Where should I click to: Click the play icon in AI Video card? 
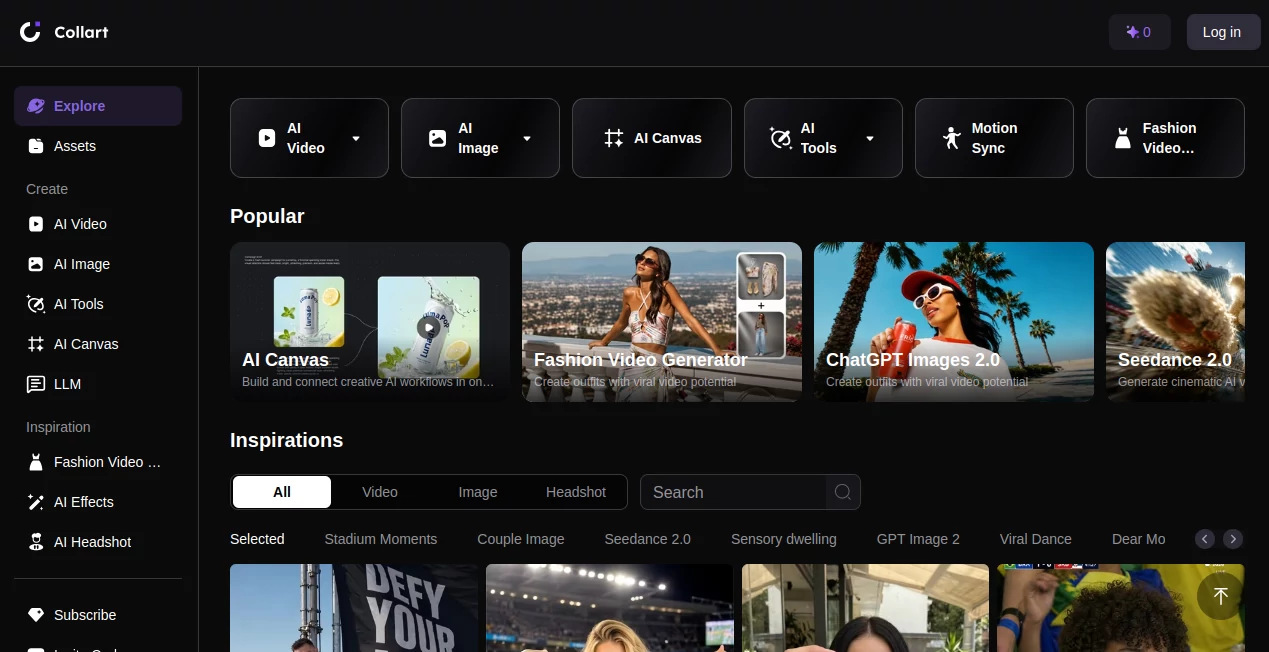pos(267,138)
